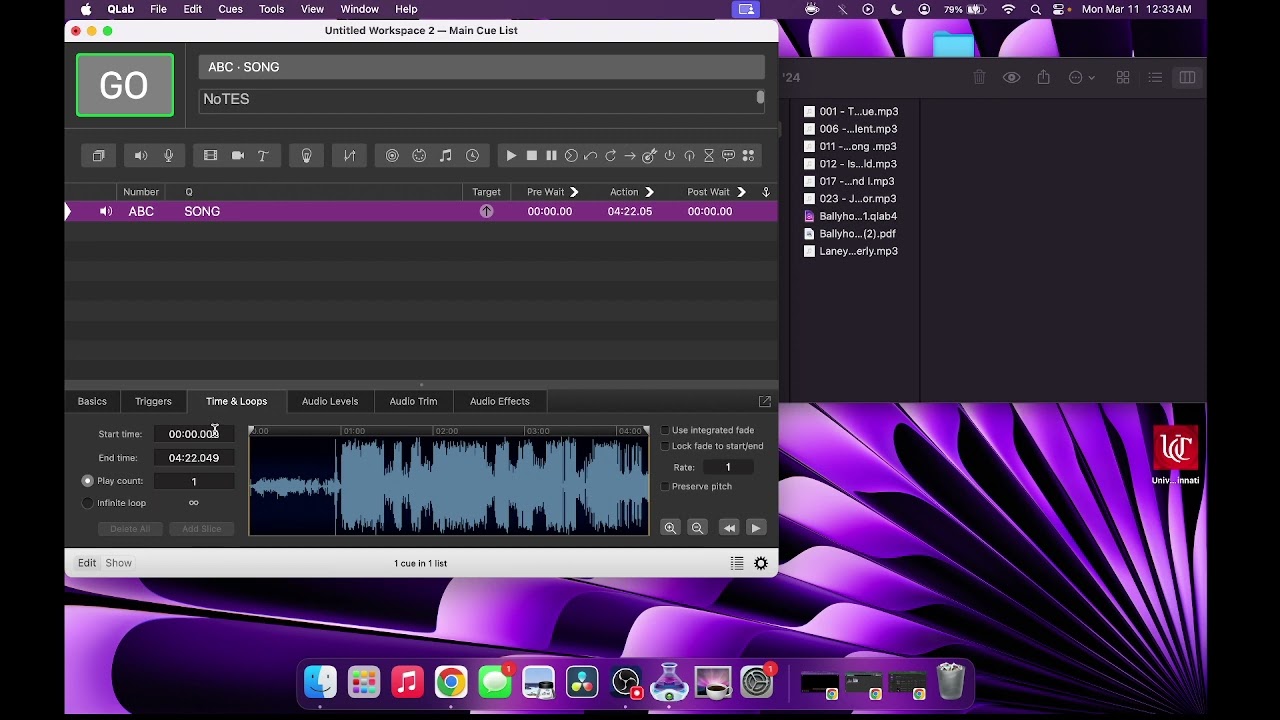Add a Video cue (filmstrip icon)
The height and width of the screenshot is (720, 1280).
(x=210, y=156)
